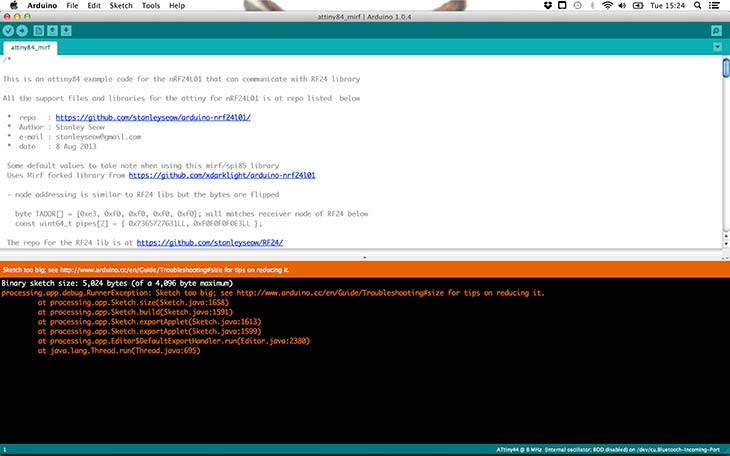The height and width of the screenshot is (456, 730).
Task: Click the 'e-mail : stanleyseow@gmail.com' line
Action: [x=74, y=137]
